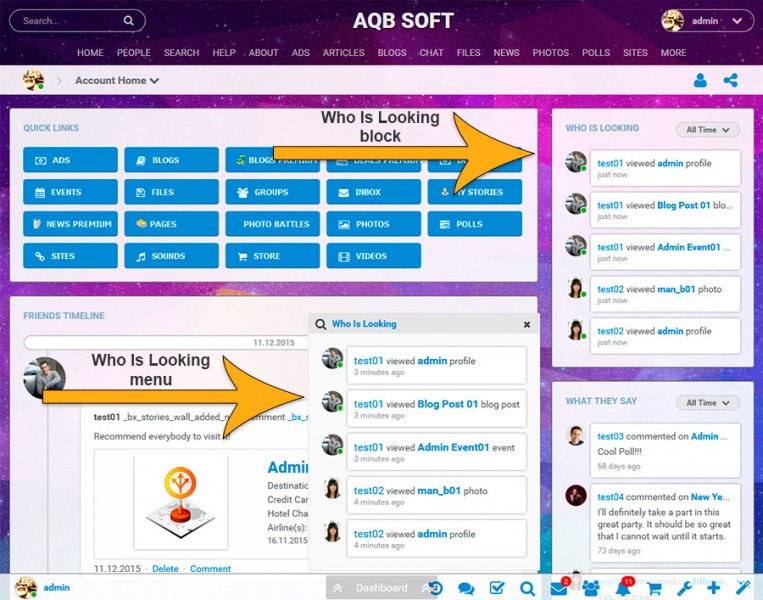Click the magnifier icon in bottom toolbar
This screenshot has width=763, height=600.
coord(527,588)
